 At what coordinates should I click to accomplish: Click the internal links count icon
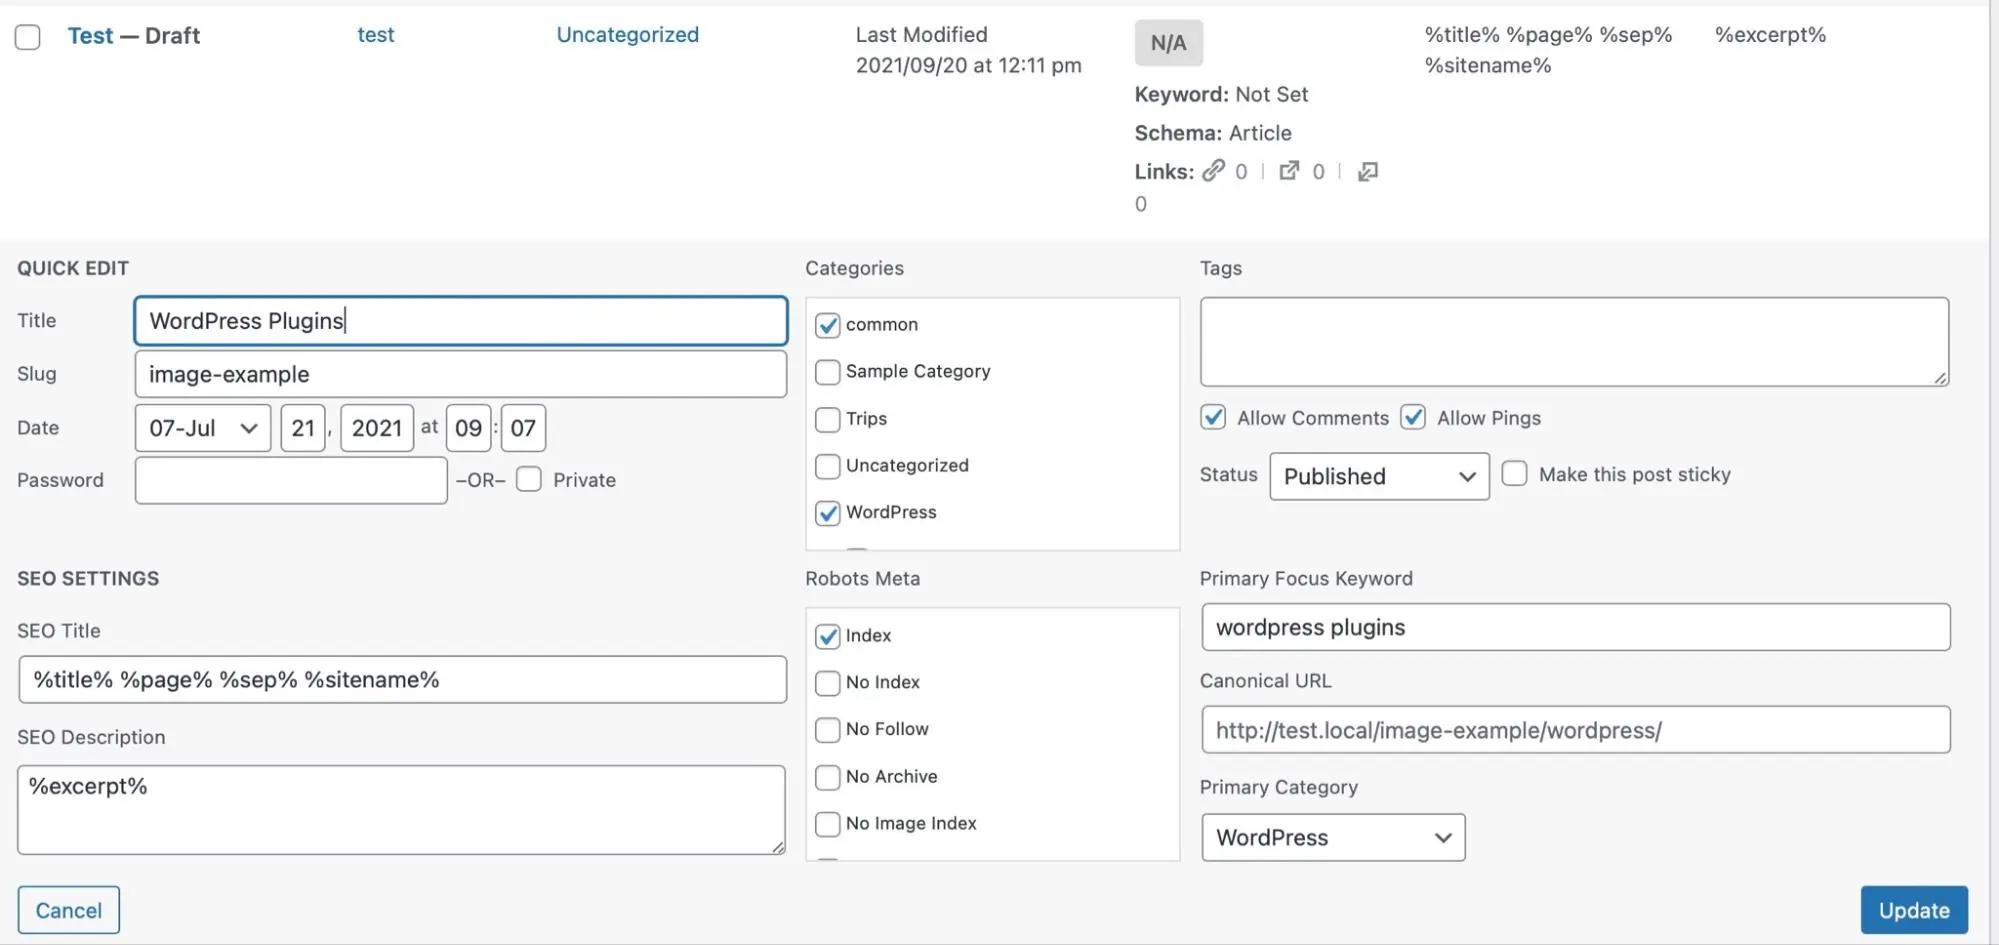[1214, 170]
